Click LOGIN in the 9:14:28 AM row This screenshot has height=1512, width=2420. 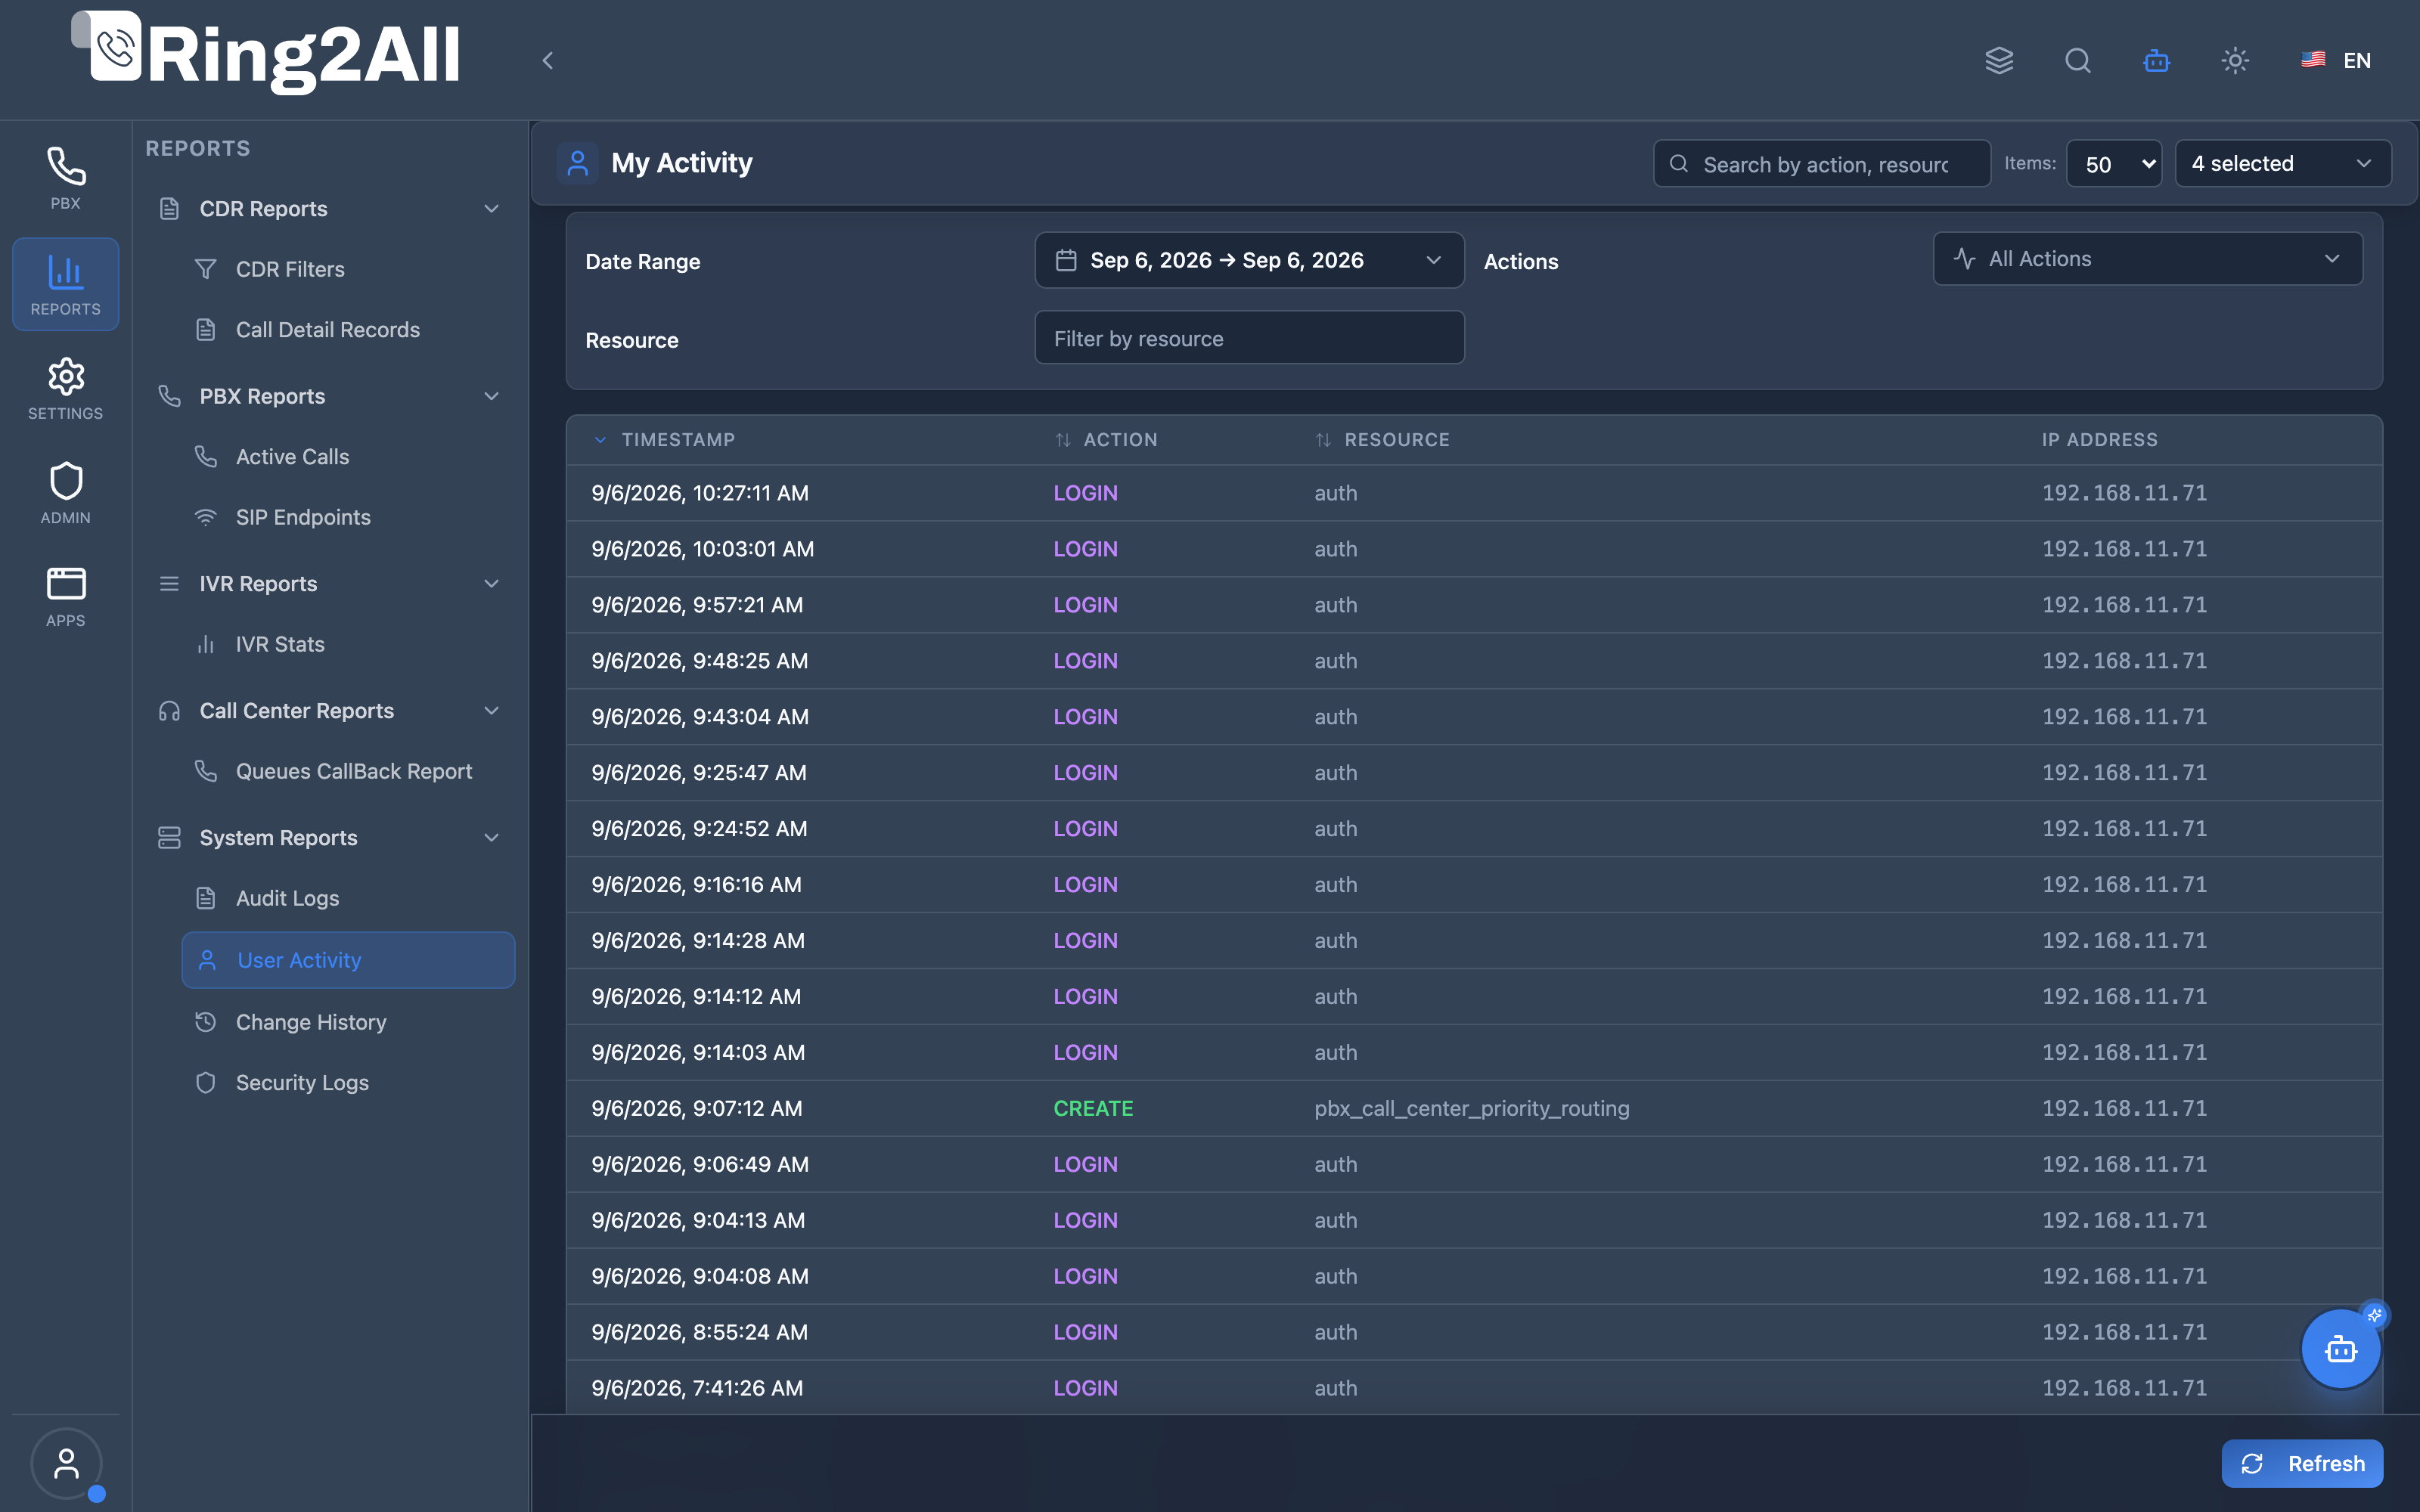(x=1085, y=941)
